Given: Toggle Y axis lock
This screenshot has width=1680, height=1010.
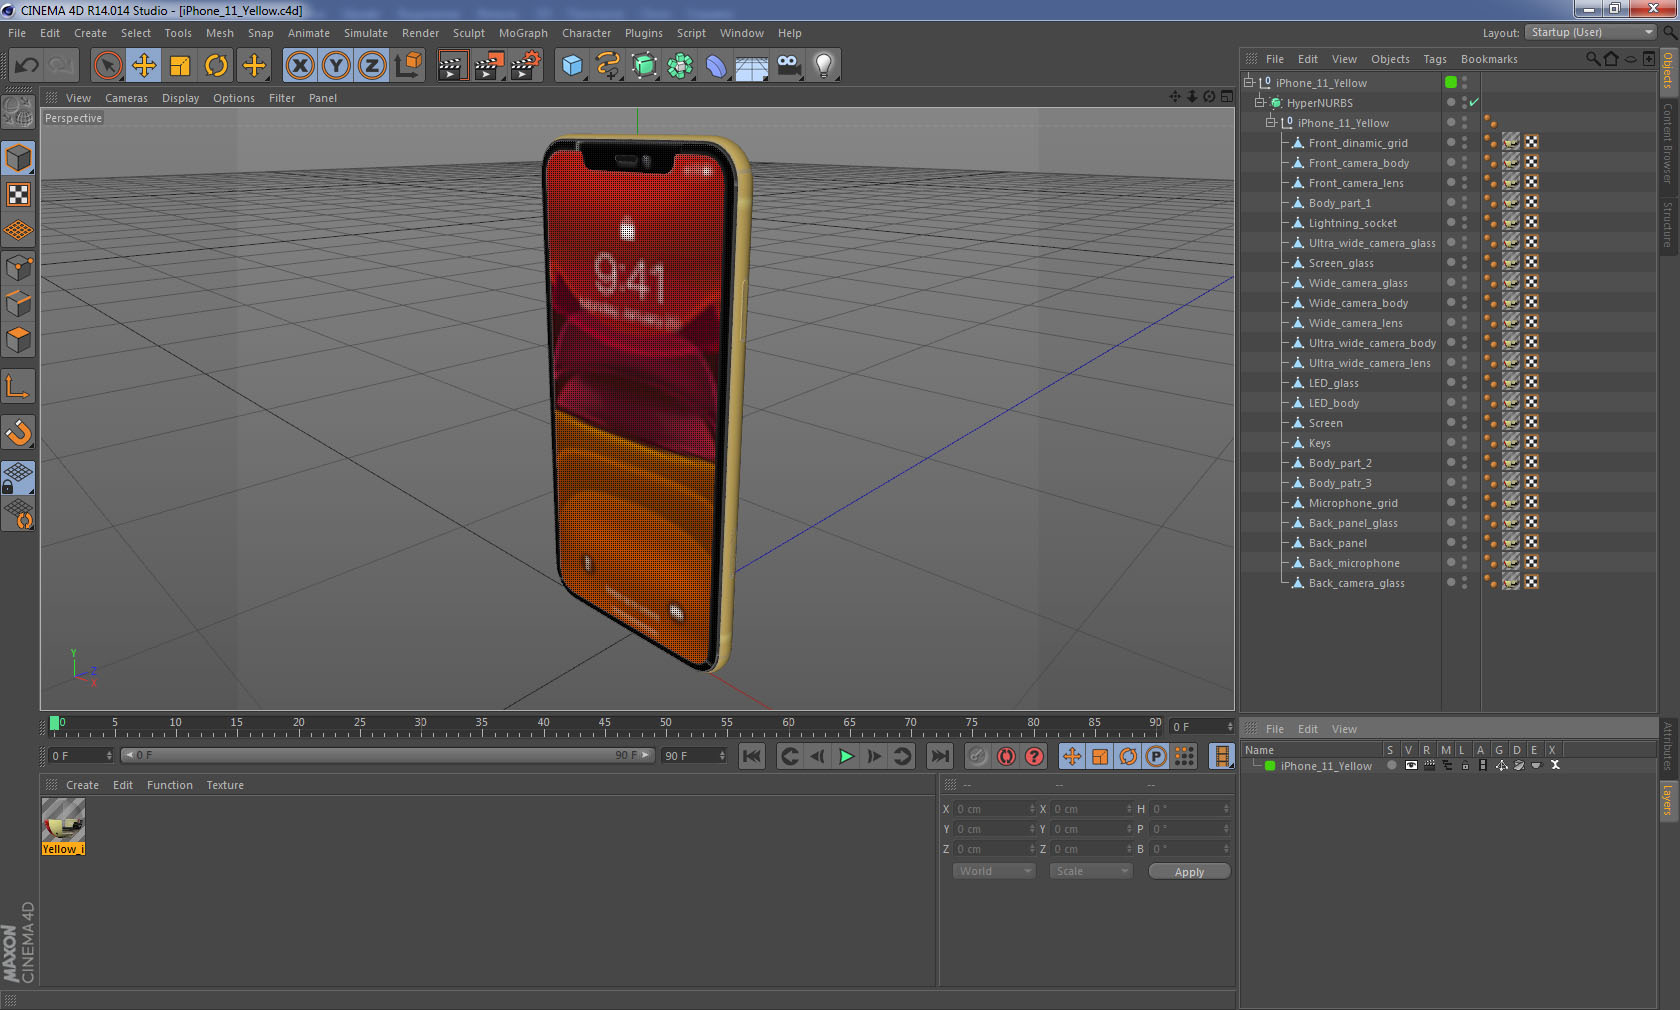Looking at the screenshot, I should tap(336, 66).
